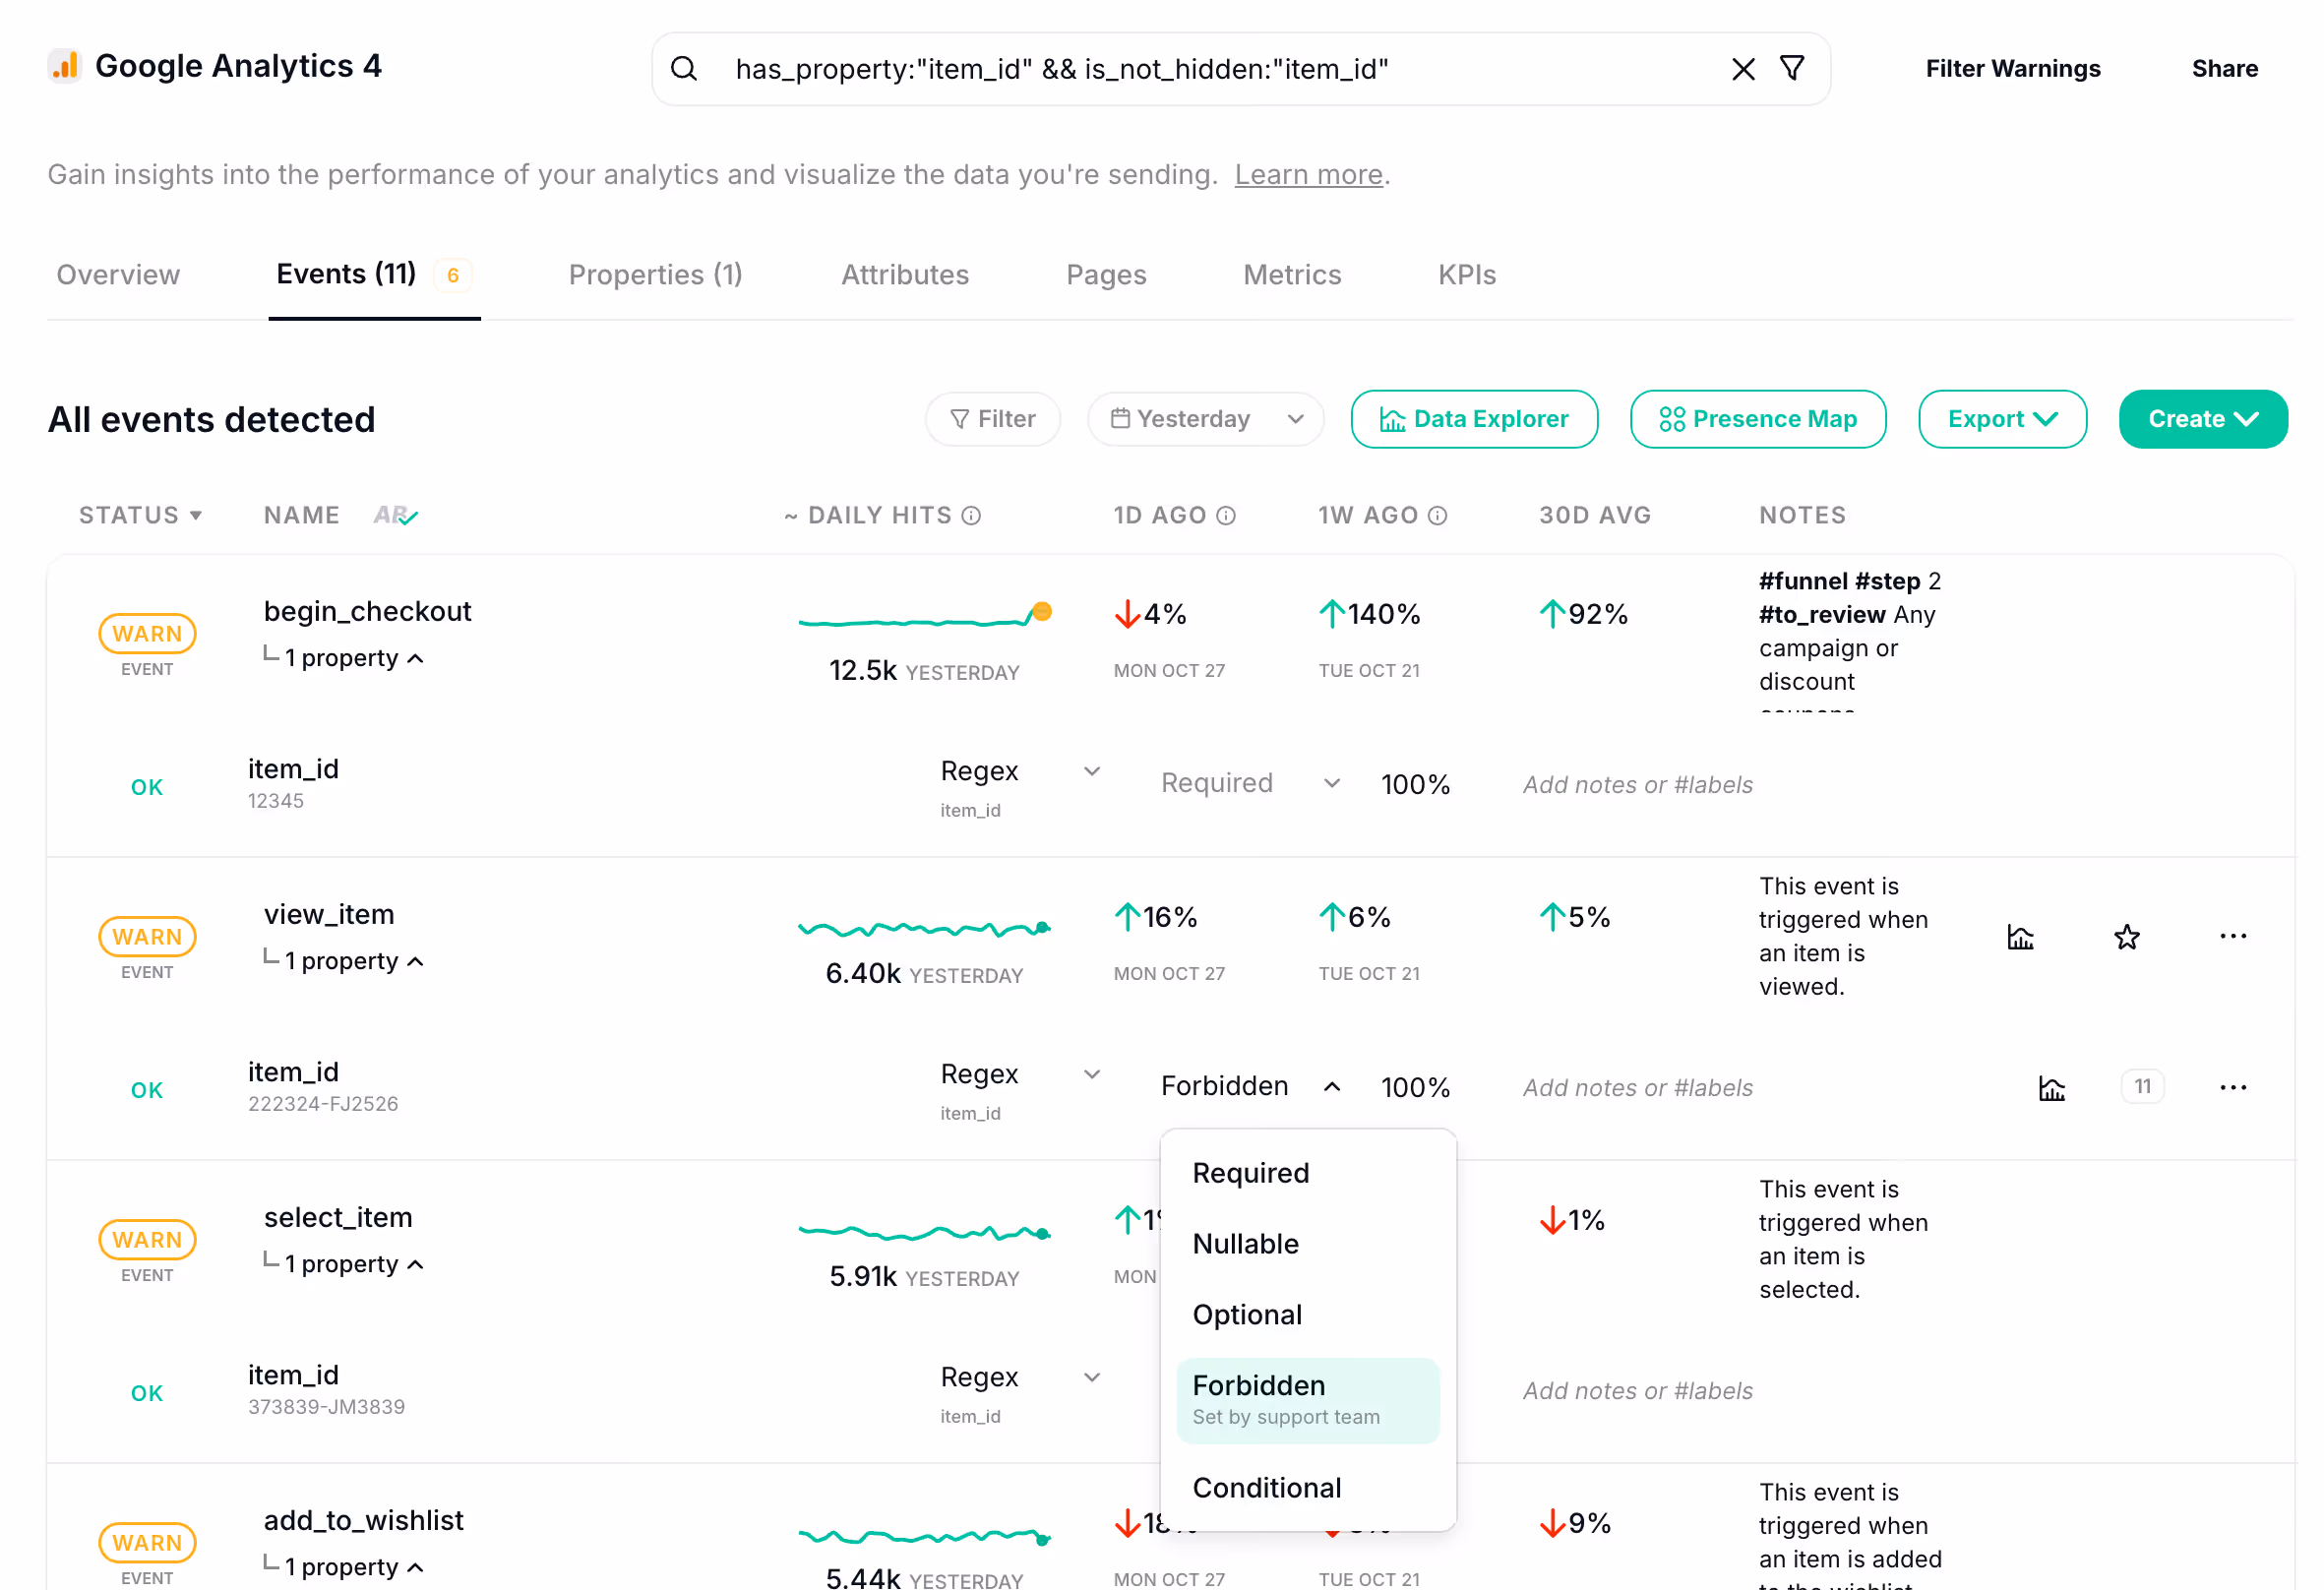Collapse begin_checkout's 1 property expander
Image resolution: width=2324 pixels, height=1590 pixels.
pos(354,658)
